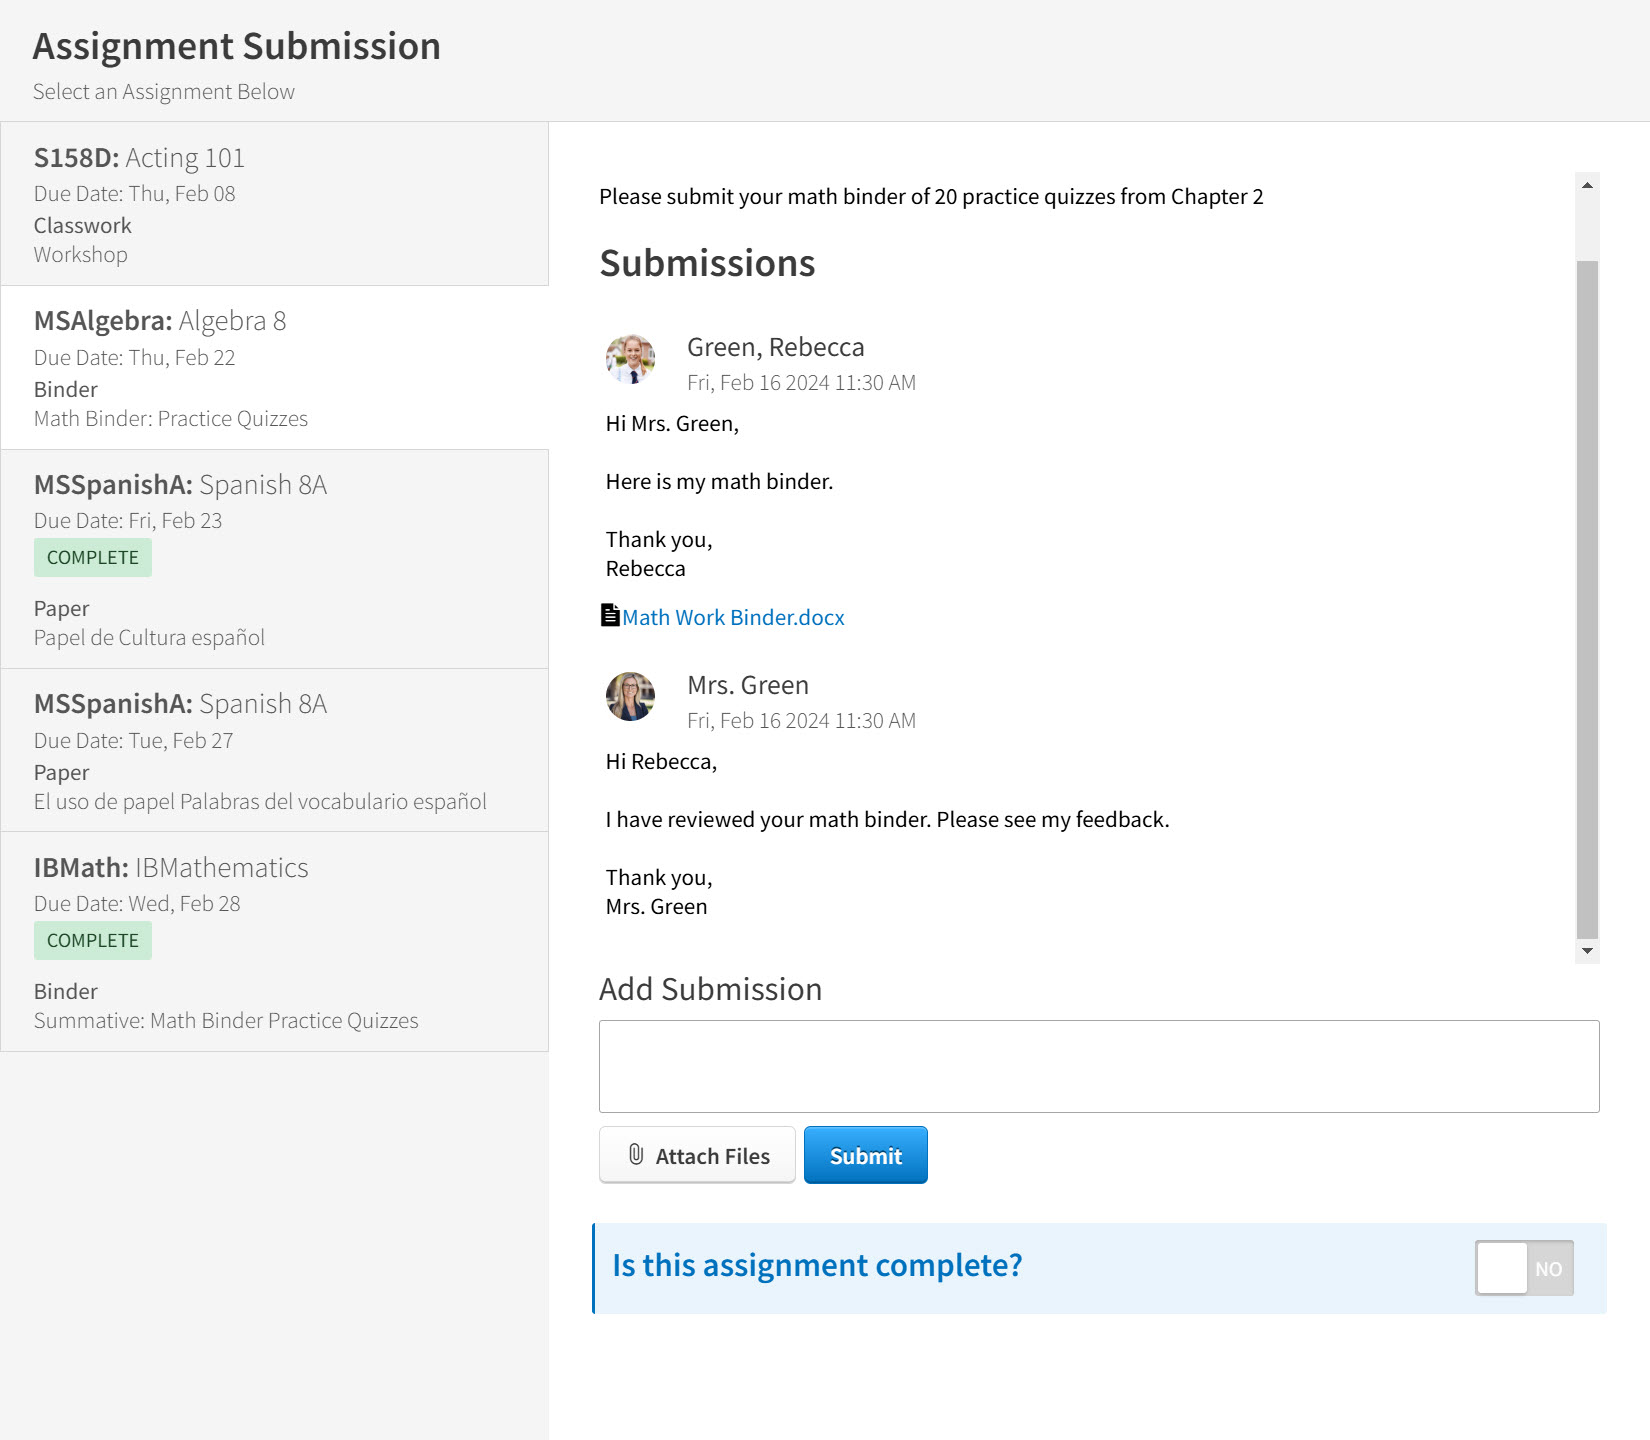
Task: Click the paperclip icon on Attach Files button
Action: pyautogui.click(x=634, y=1155)
